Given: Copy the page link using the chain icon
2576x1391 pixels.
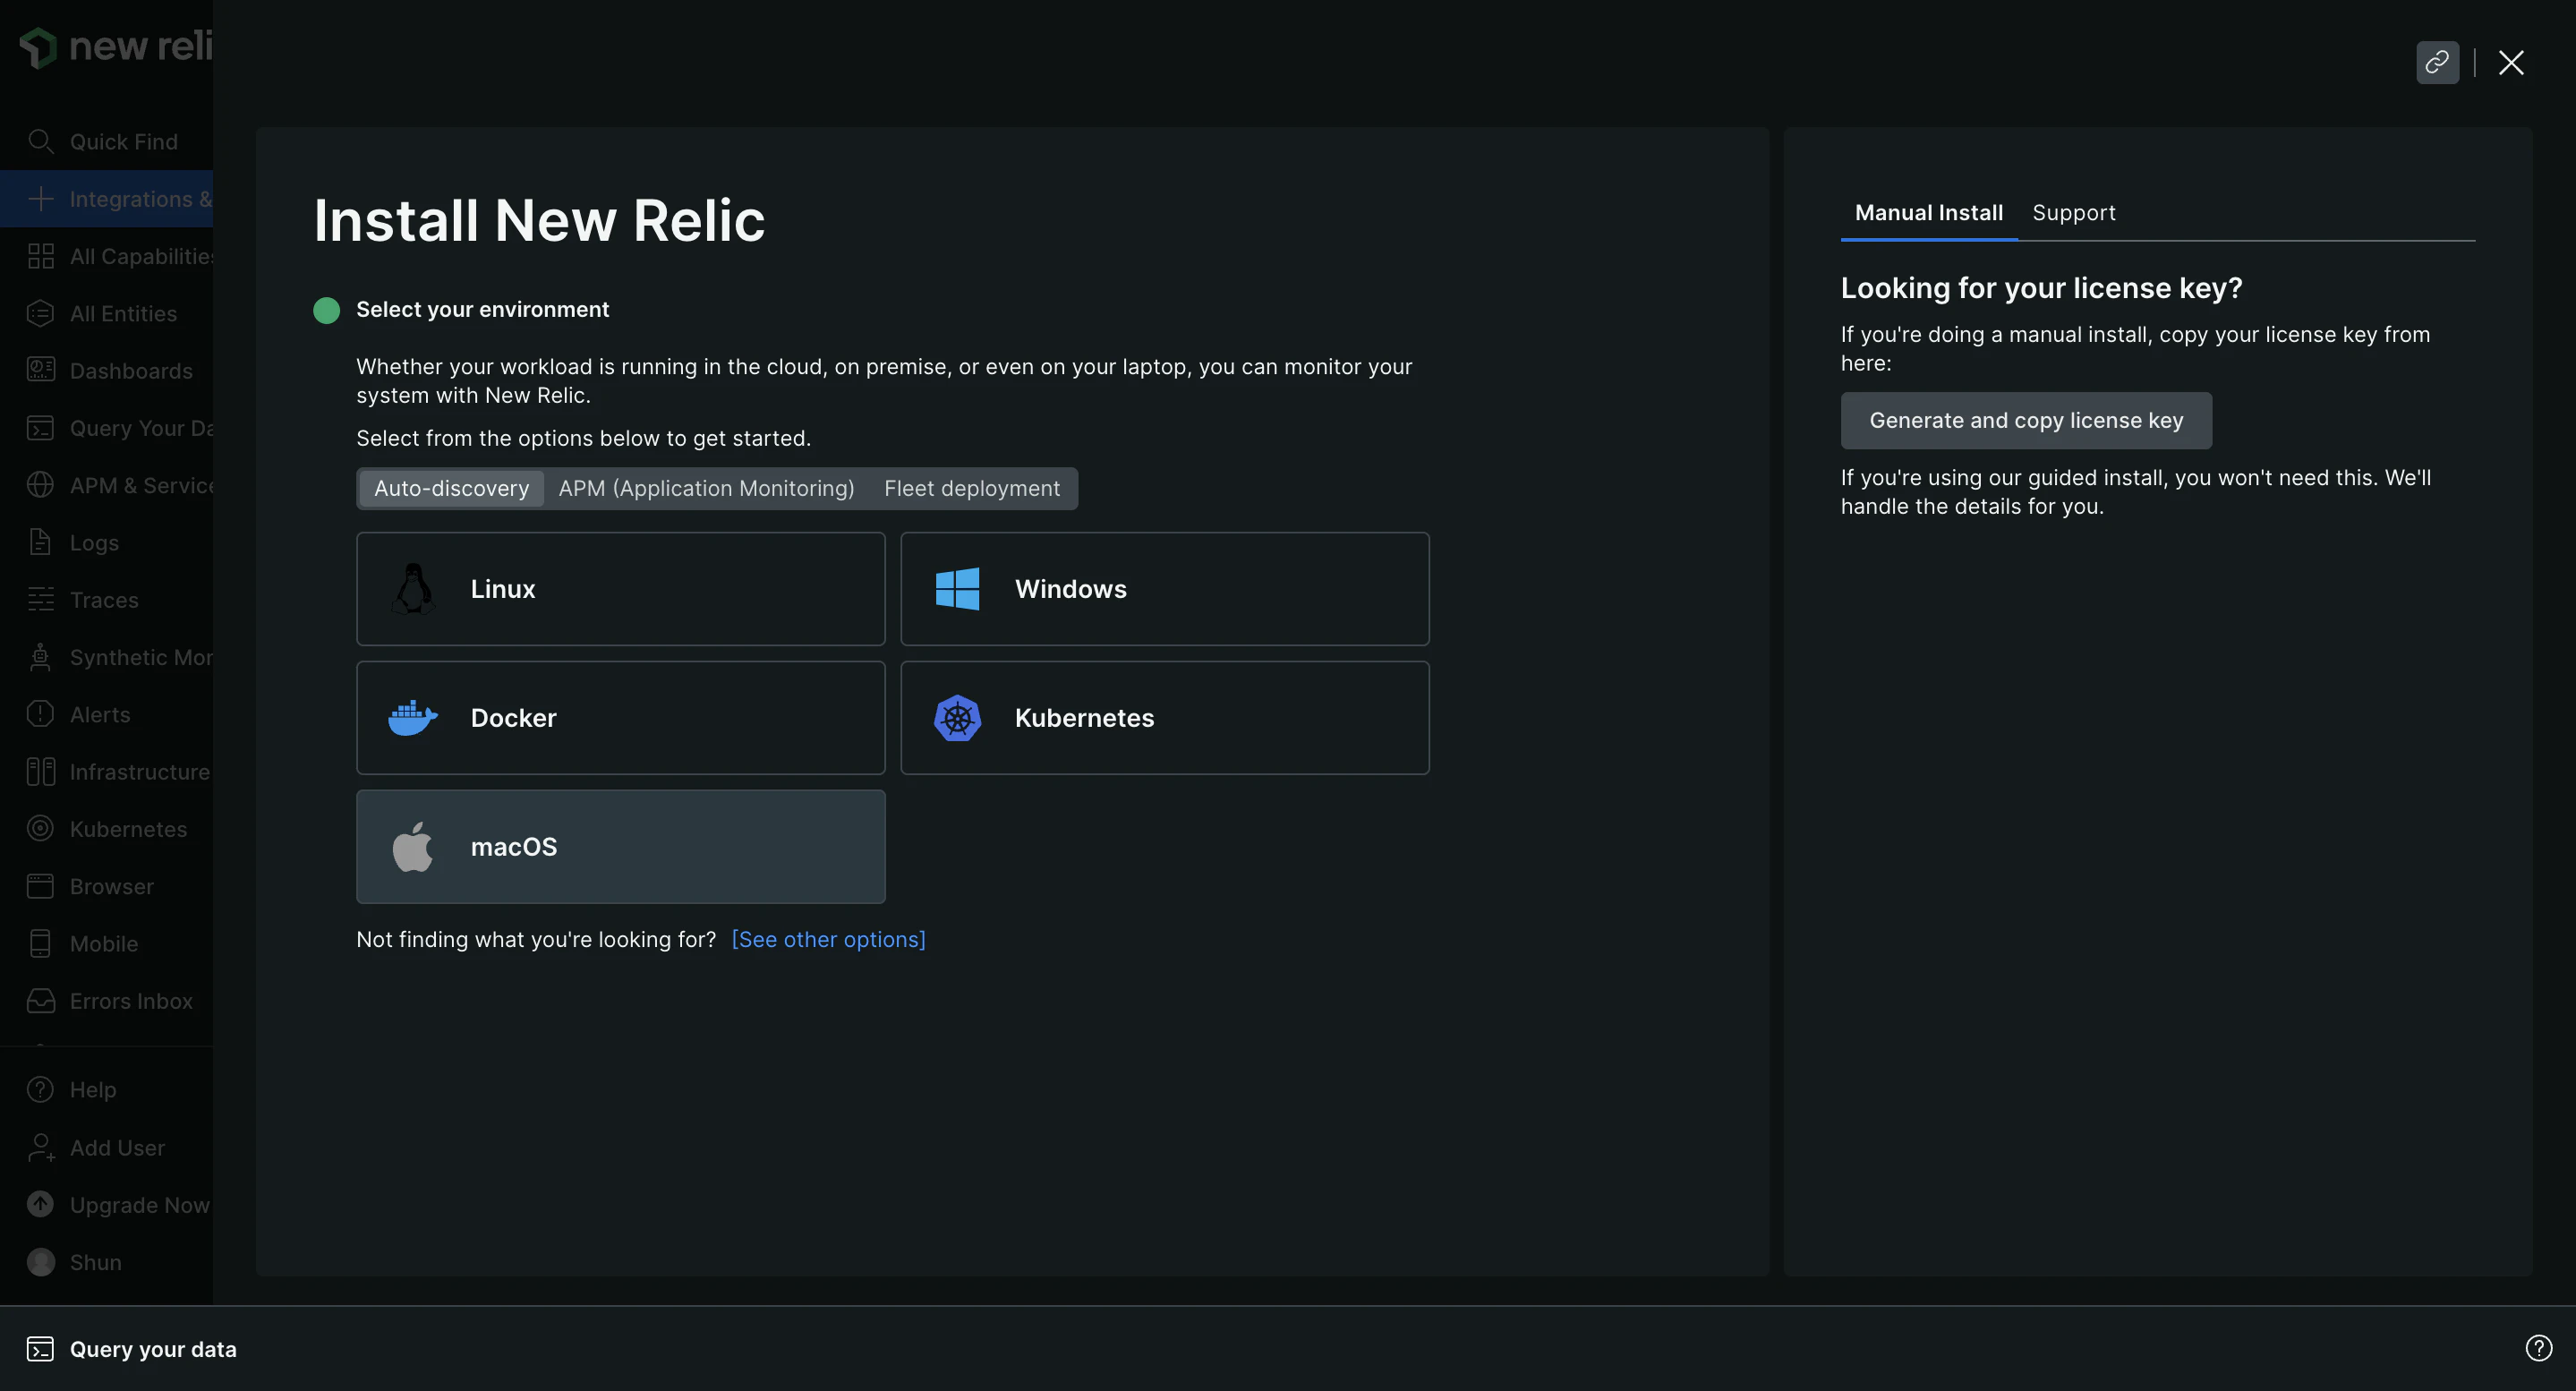Looking at the screenshot, I should point(2437,62).
